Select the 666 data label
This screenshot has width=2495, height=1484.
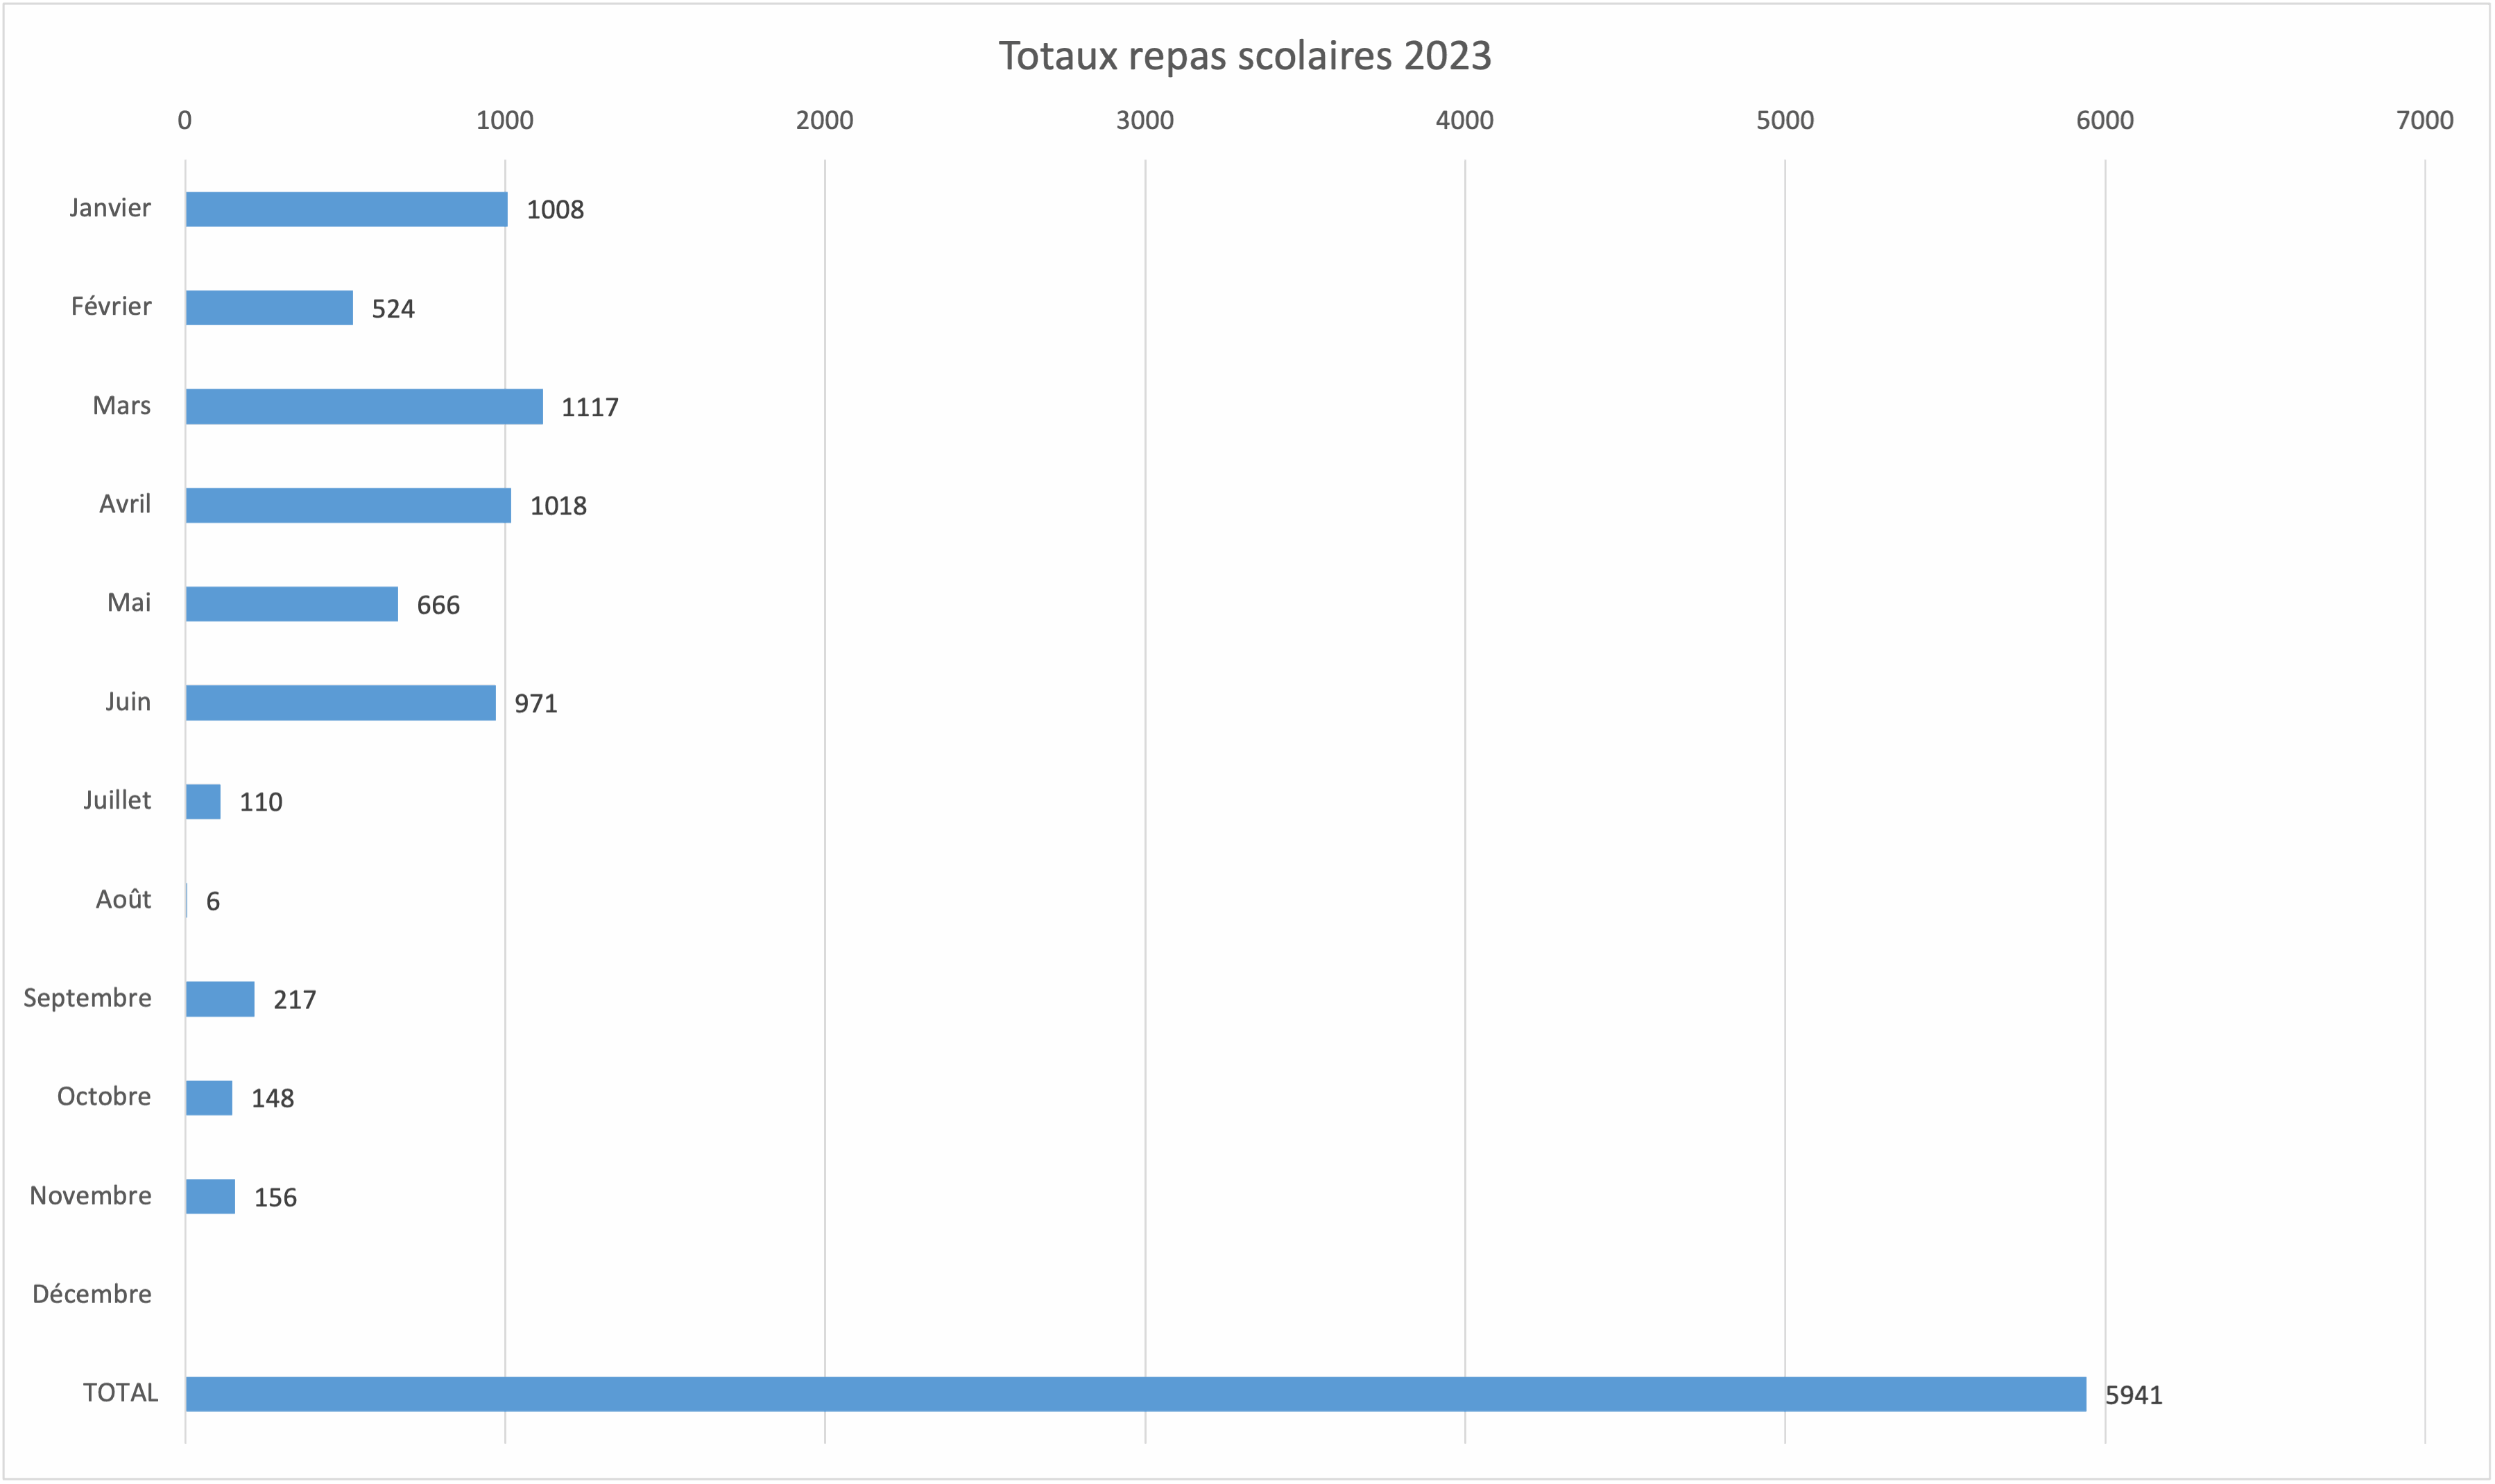438,605
